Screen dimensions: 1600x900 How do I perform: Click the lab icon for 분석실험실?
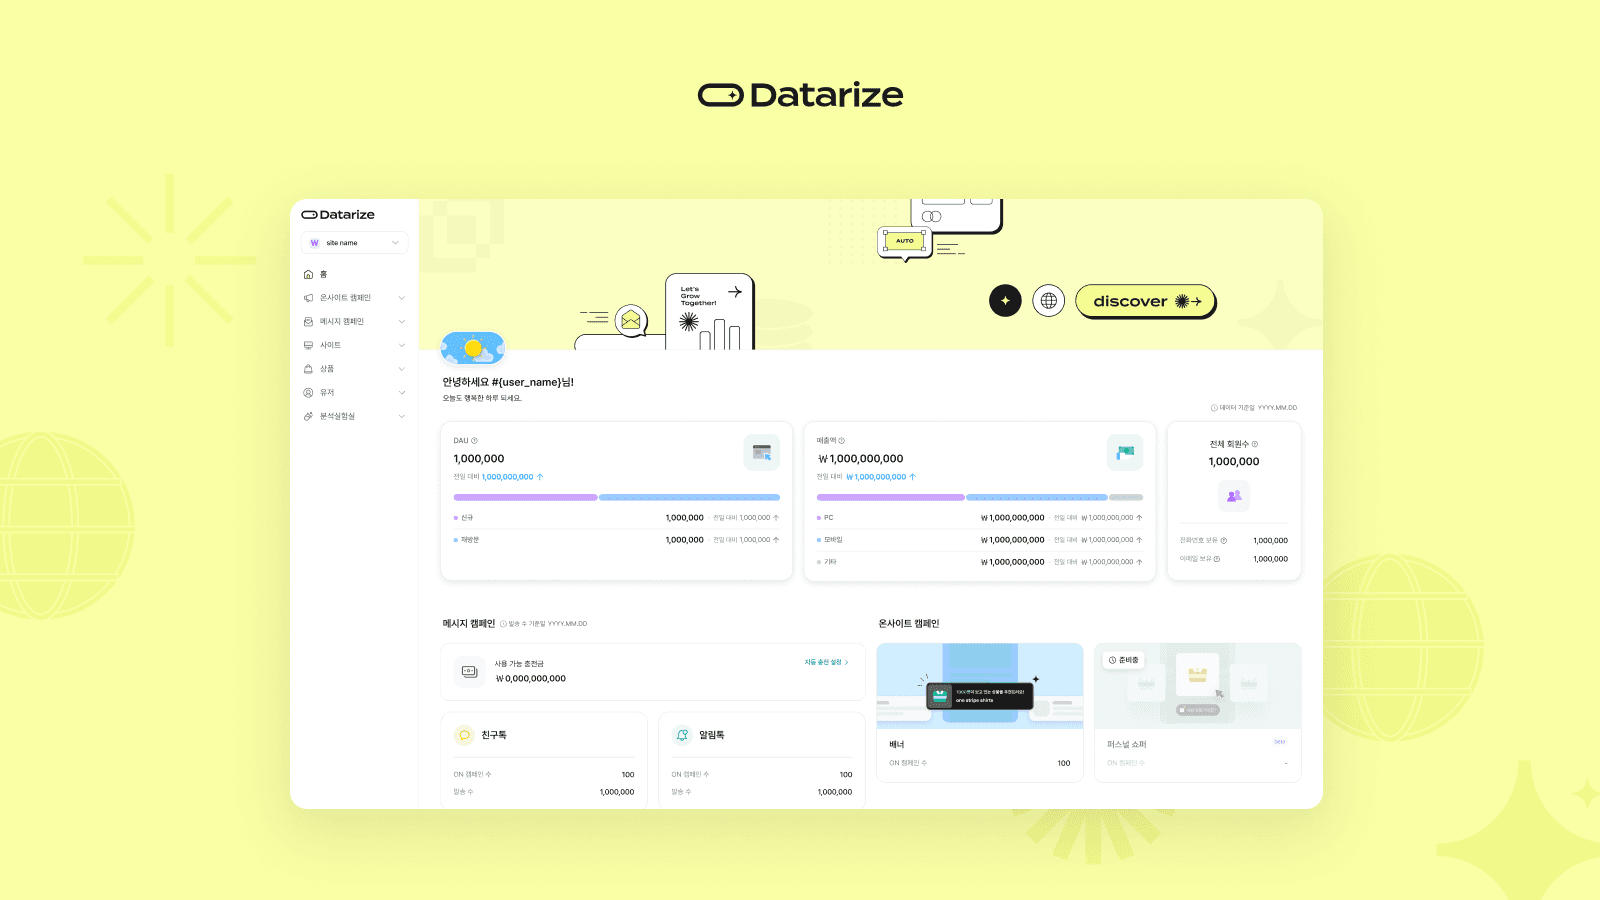(x=308, y=416)
